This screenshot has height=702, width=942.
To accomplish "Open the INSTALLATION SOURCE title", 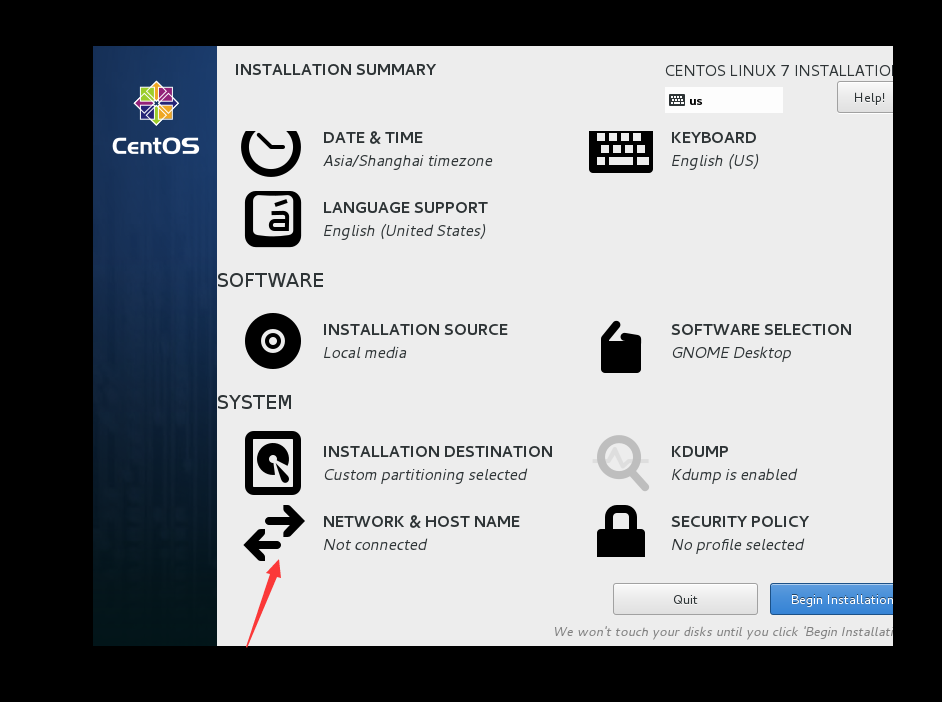I will pyautogui.click(x=415, y=330).
